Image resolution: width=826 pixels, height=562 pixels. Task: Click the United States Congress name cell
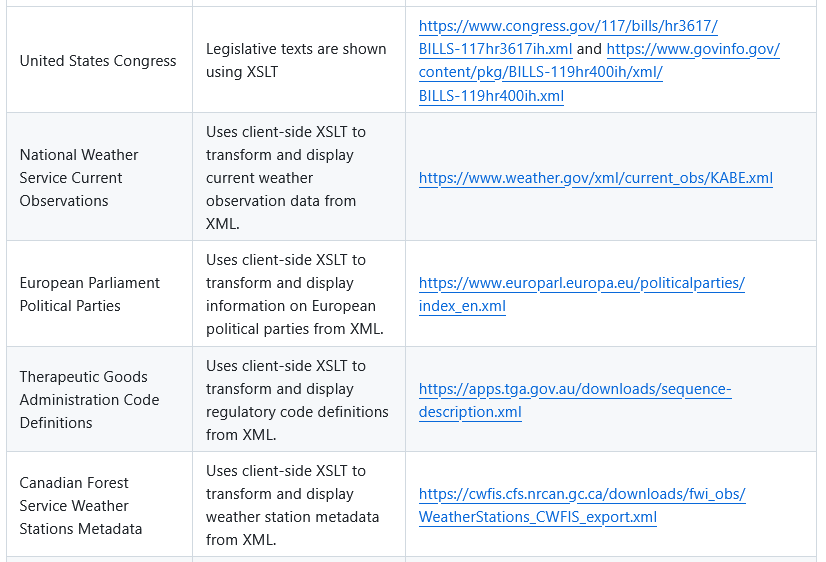pos(98,61)
